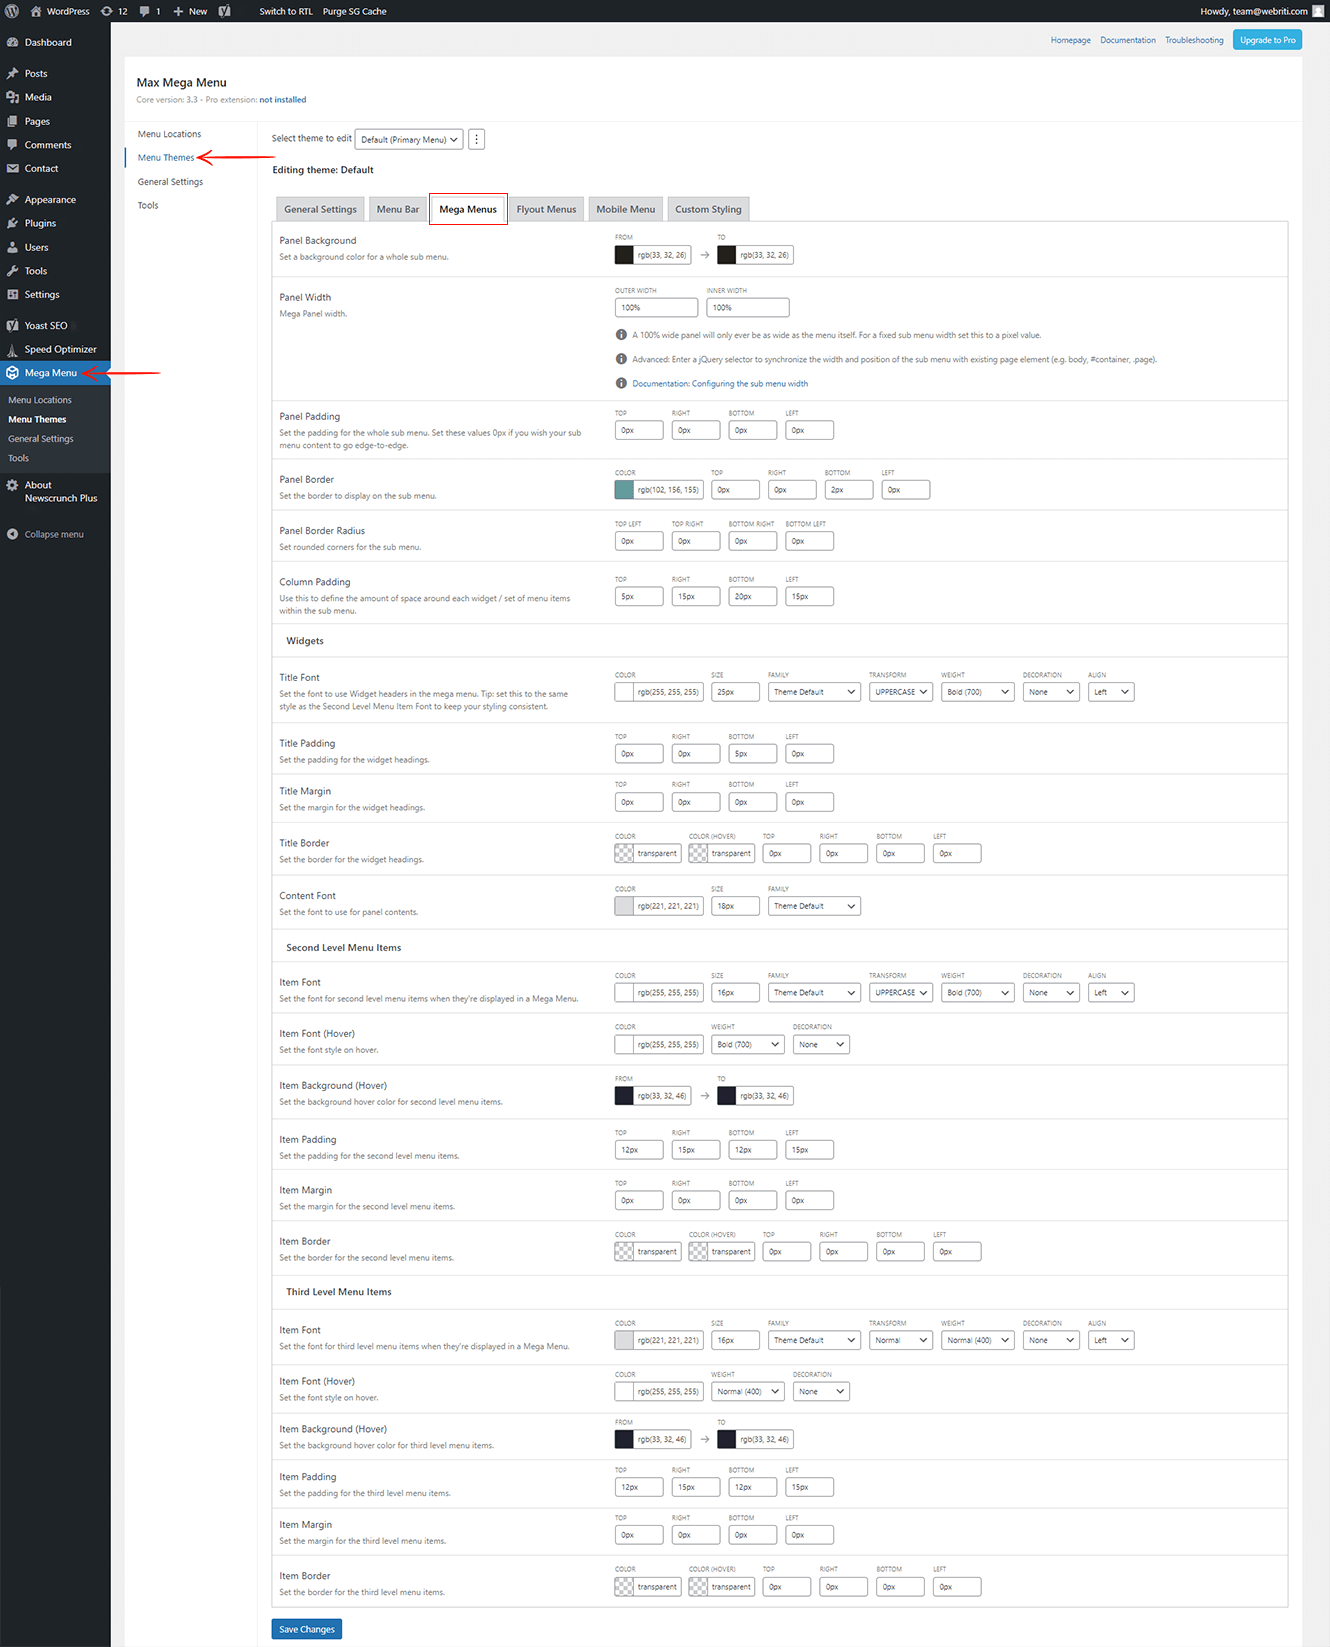Click info icon beside 100% wide panel note
The width and height of the screenshot is (1330, 1647).
(x=621, y=335)
